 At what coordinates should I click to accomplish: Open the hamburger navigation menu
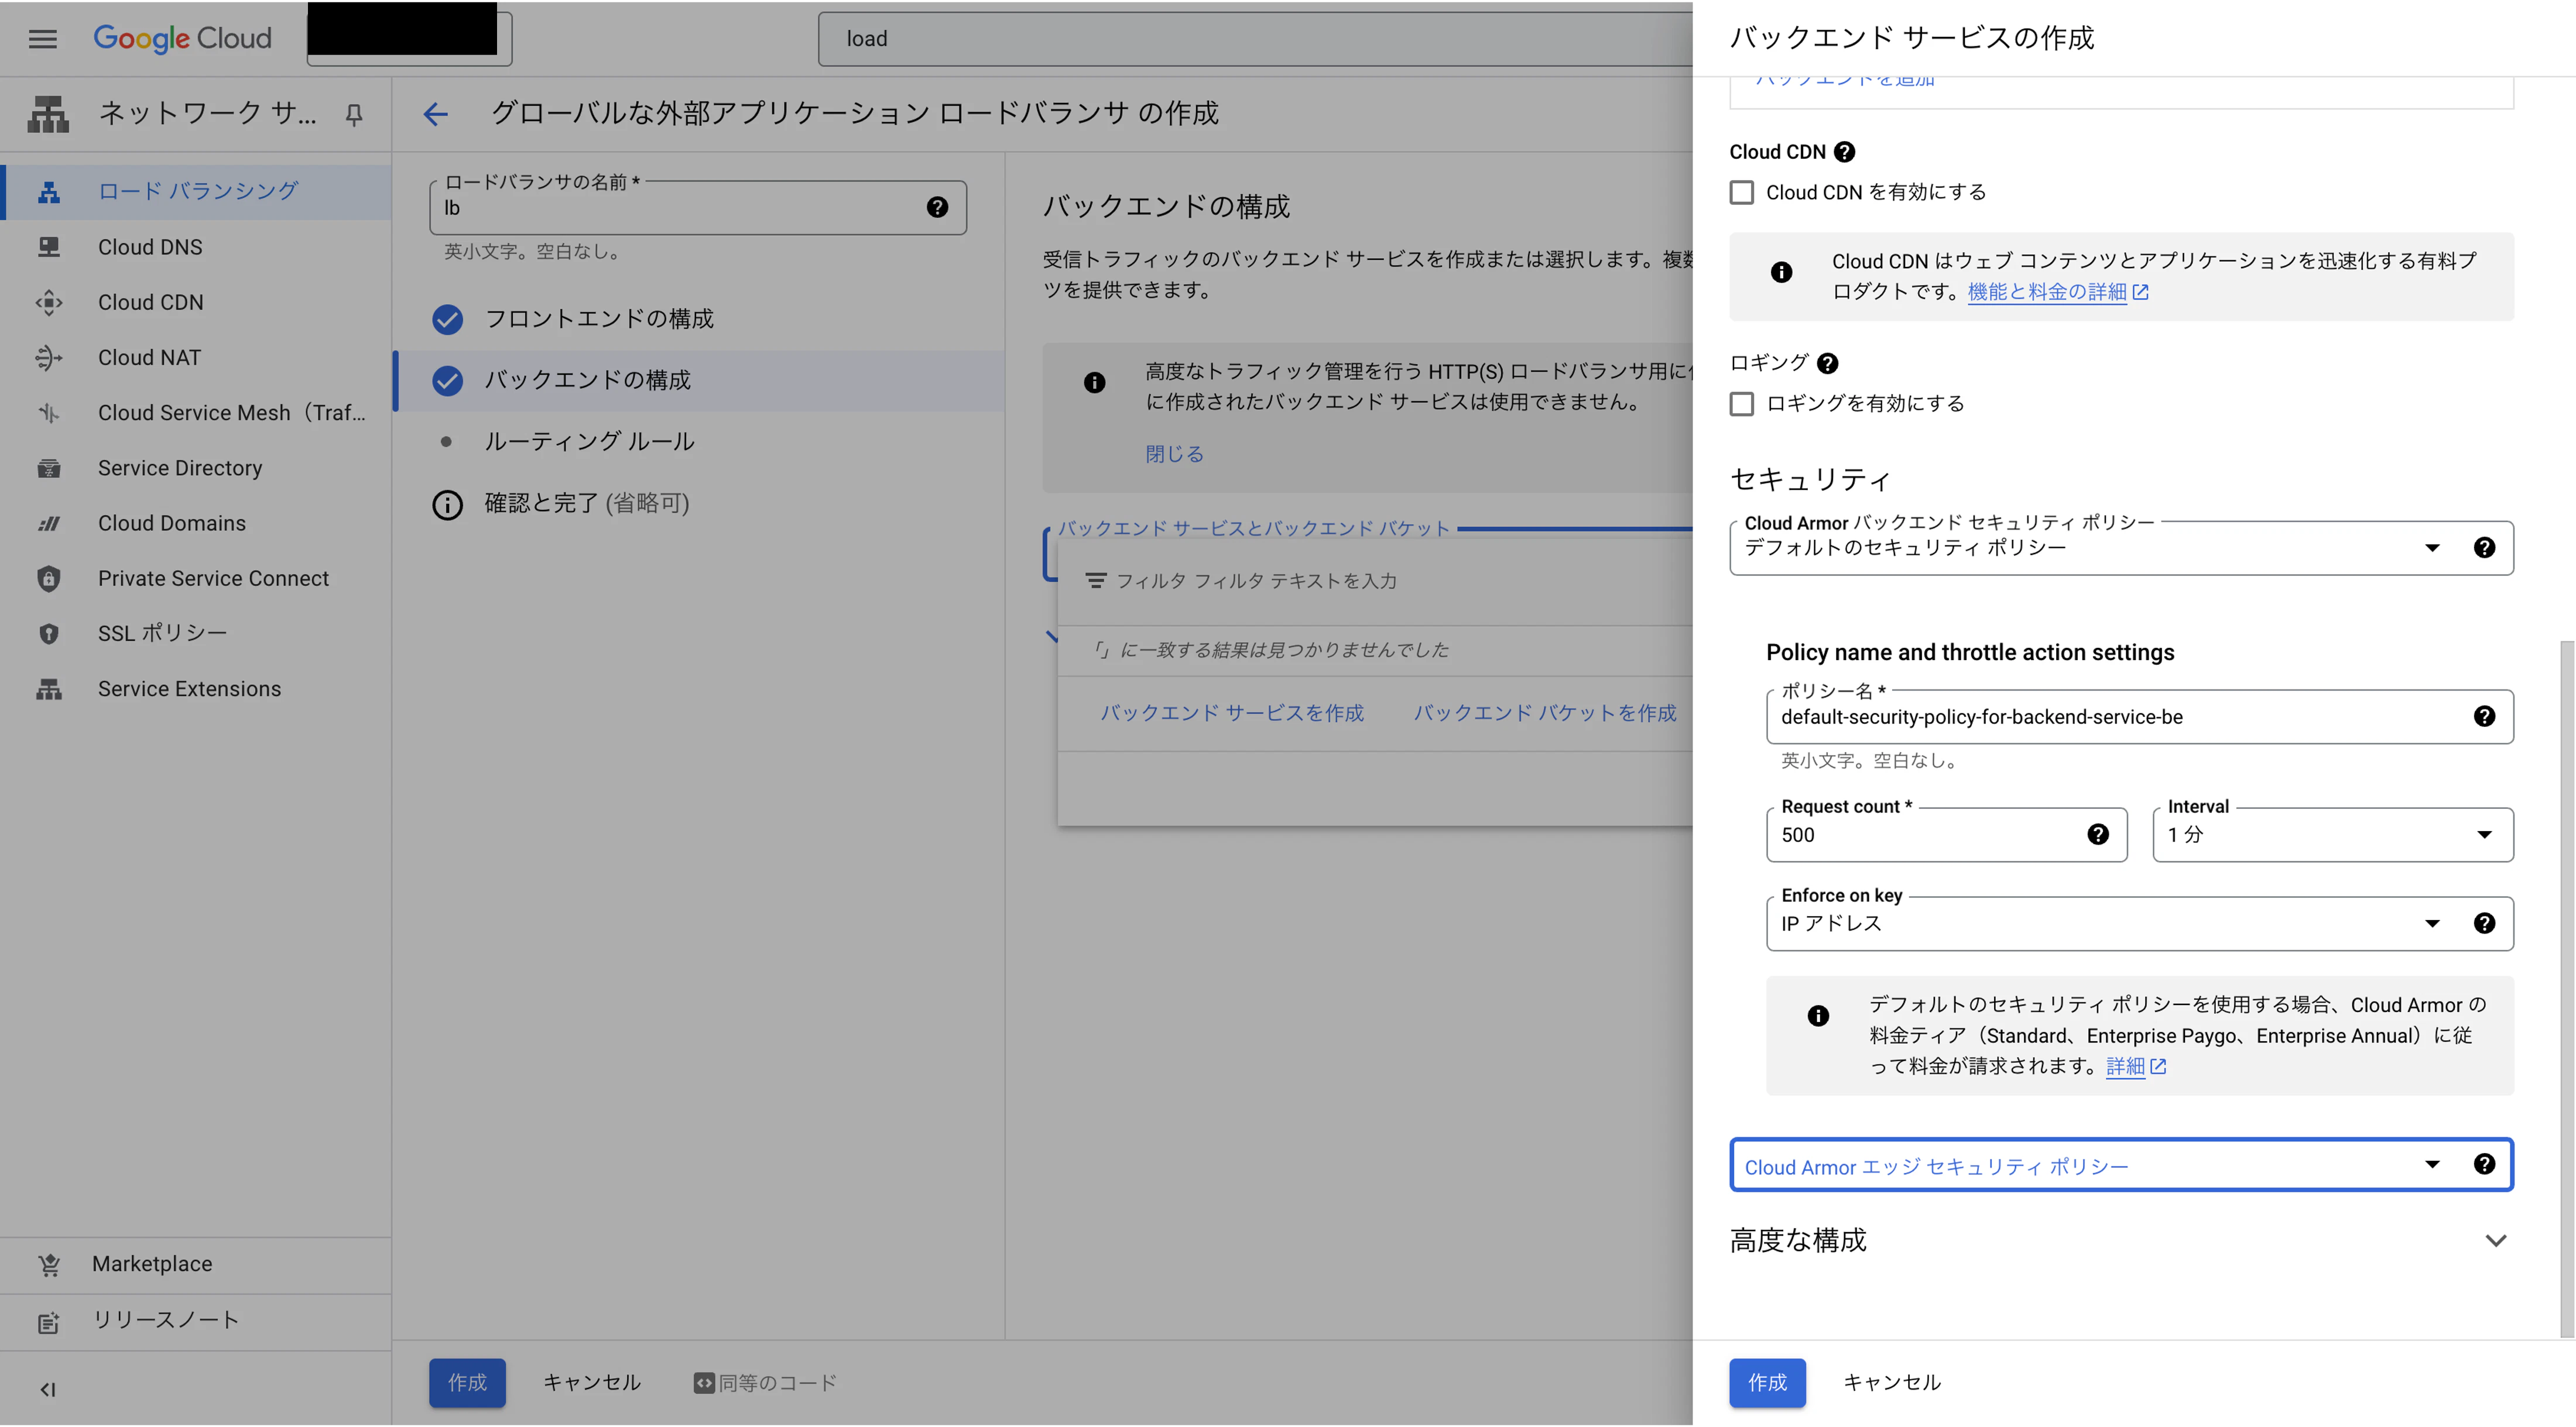[x=42, y=38]
